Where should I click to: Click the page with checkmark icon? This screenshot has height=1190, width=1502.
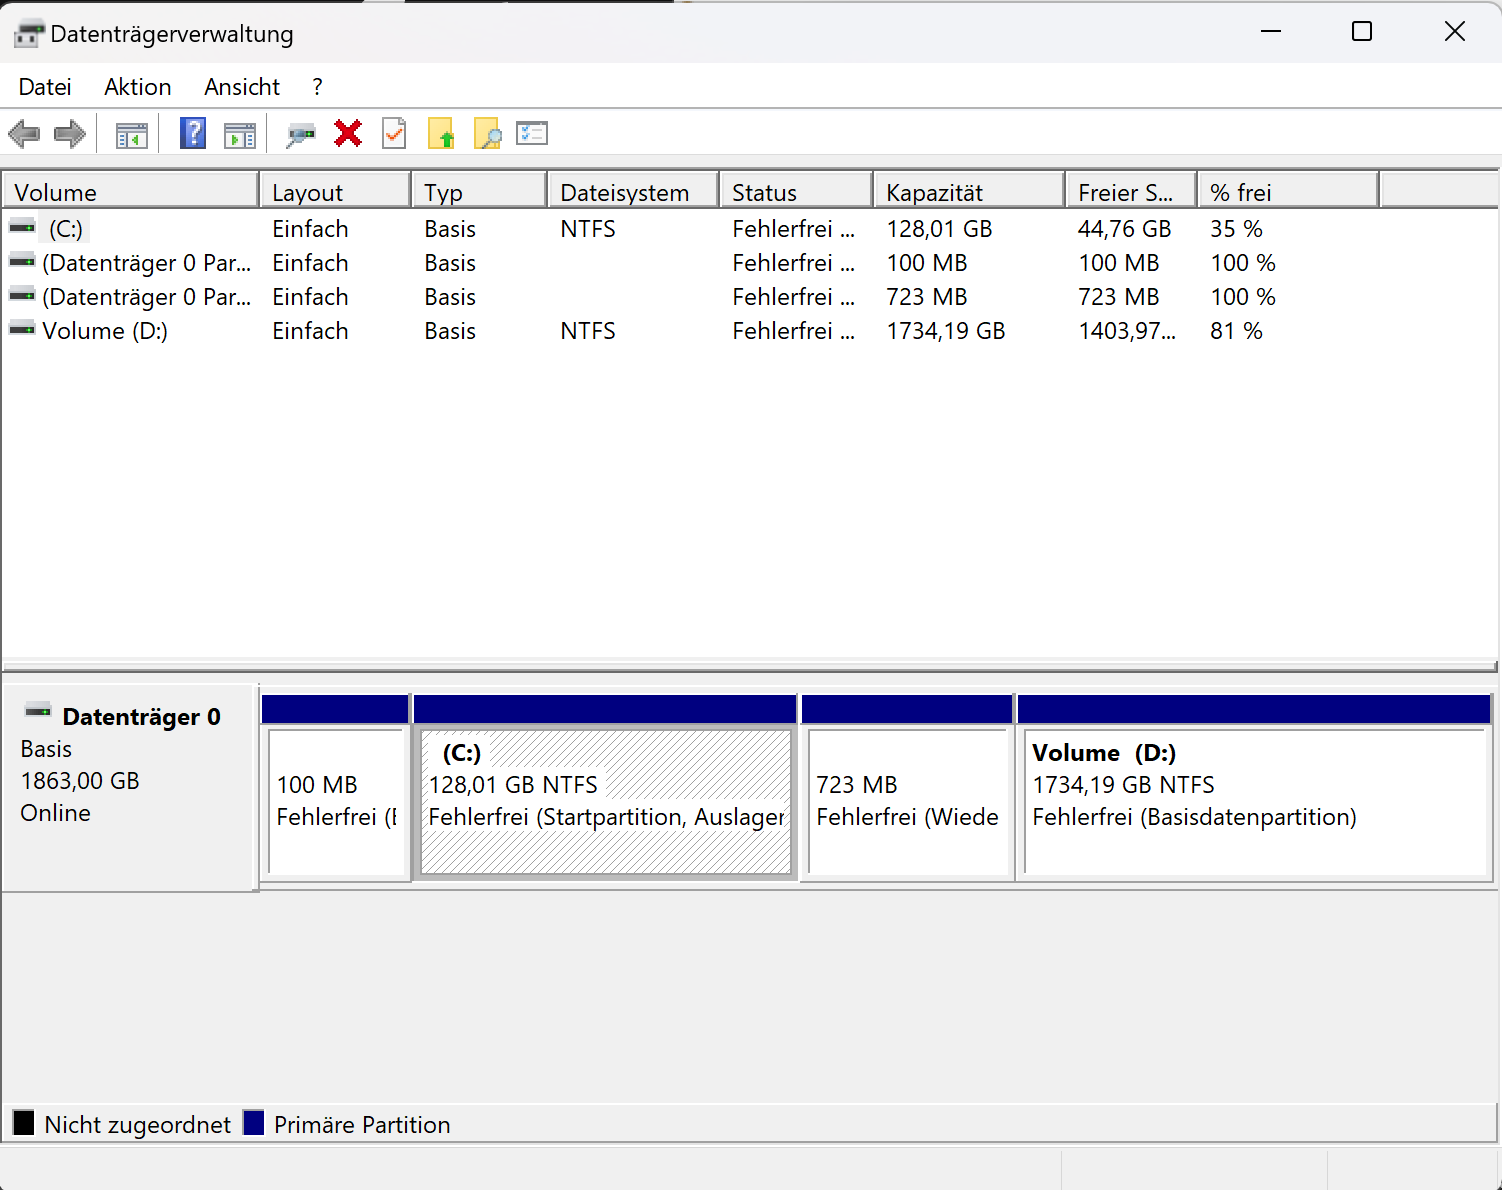click(x=395, y=133)
